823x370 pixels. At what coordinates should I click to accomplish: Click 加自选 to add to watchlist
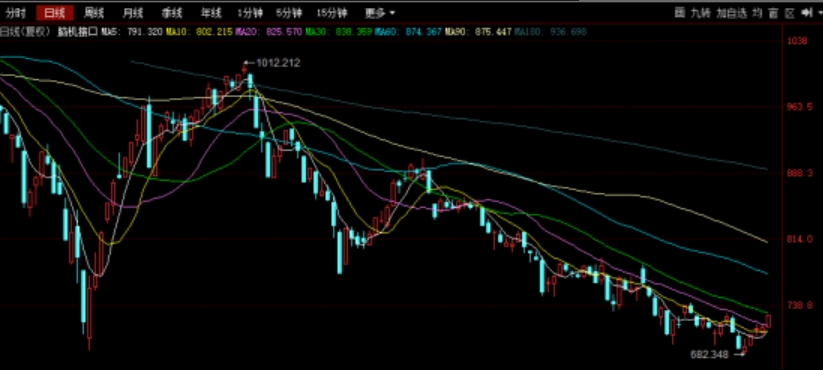tap(731, 13)
